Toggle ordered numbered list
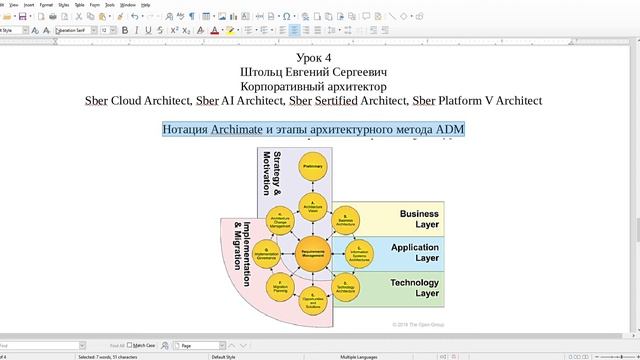Screen dimensions: 640x360 click(264, 30)
